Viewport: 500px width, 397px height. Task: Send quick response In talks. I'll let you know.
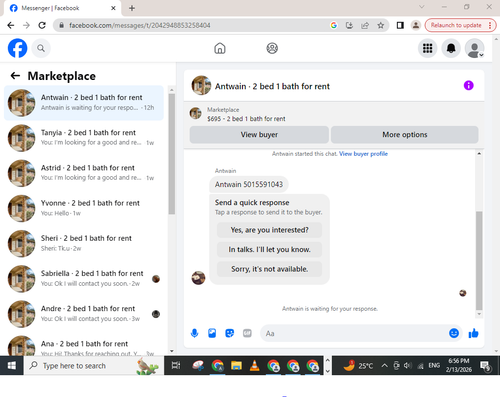click(269, 249)
